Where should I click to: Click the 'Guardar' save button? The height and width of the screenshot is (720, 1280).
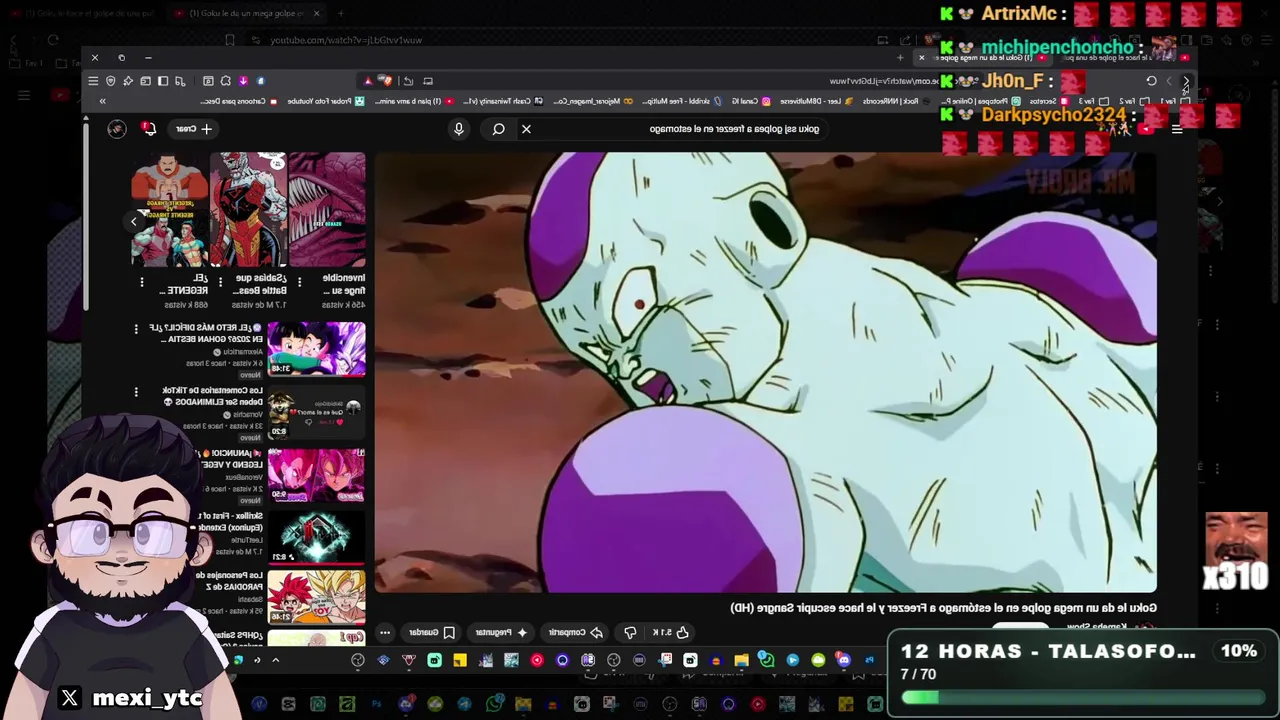click(x=431, y=632)
